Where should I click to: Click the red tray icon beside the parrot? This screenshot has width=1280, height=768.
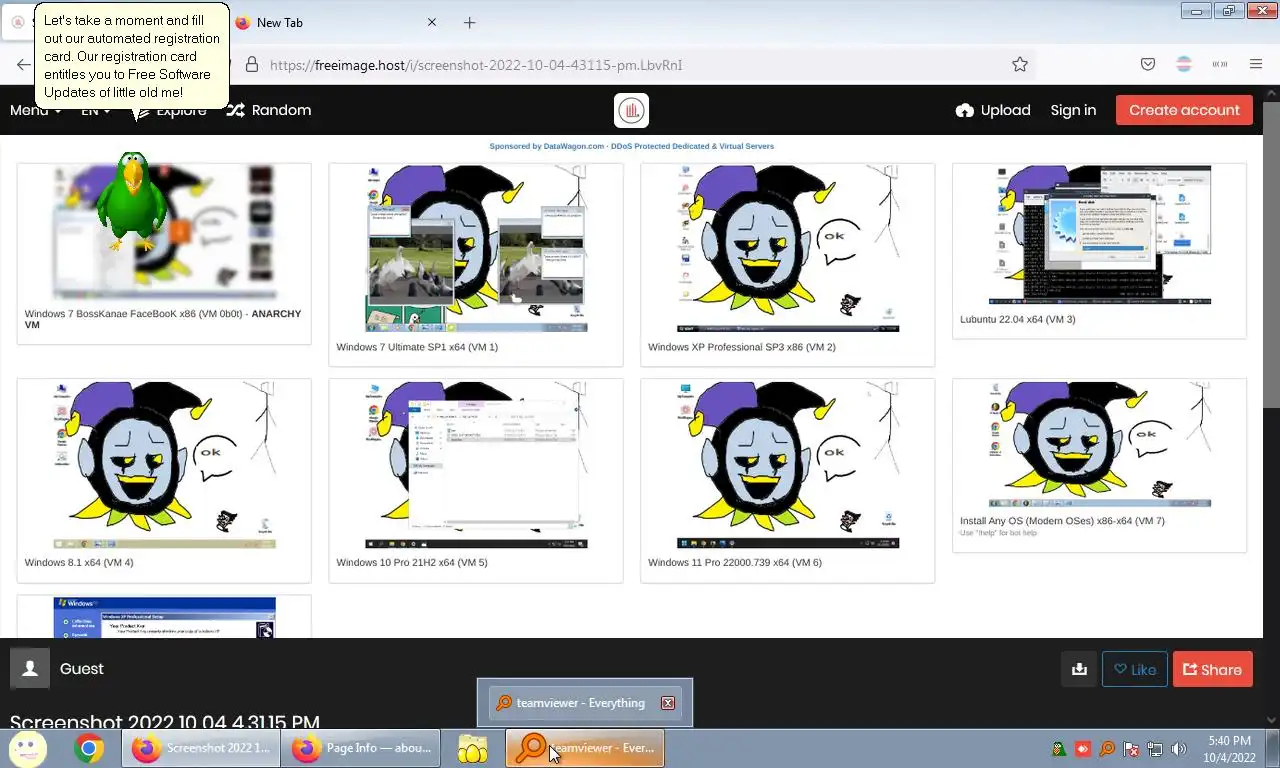(x=1083, y=749)
